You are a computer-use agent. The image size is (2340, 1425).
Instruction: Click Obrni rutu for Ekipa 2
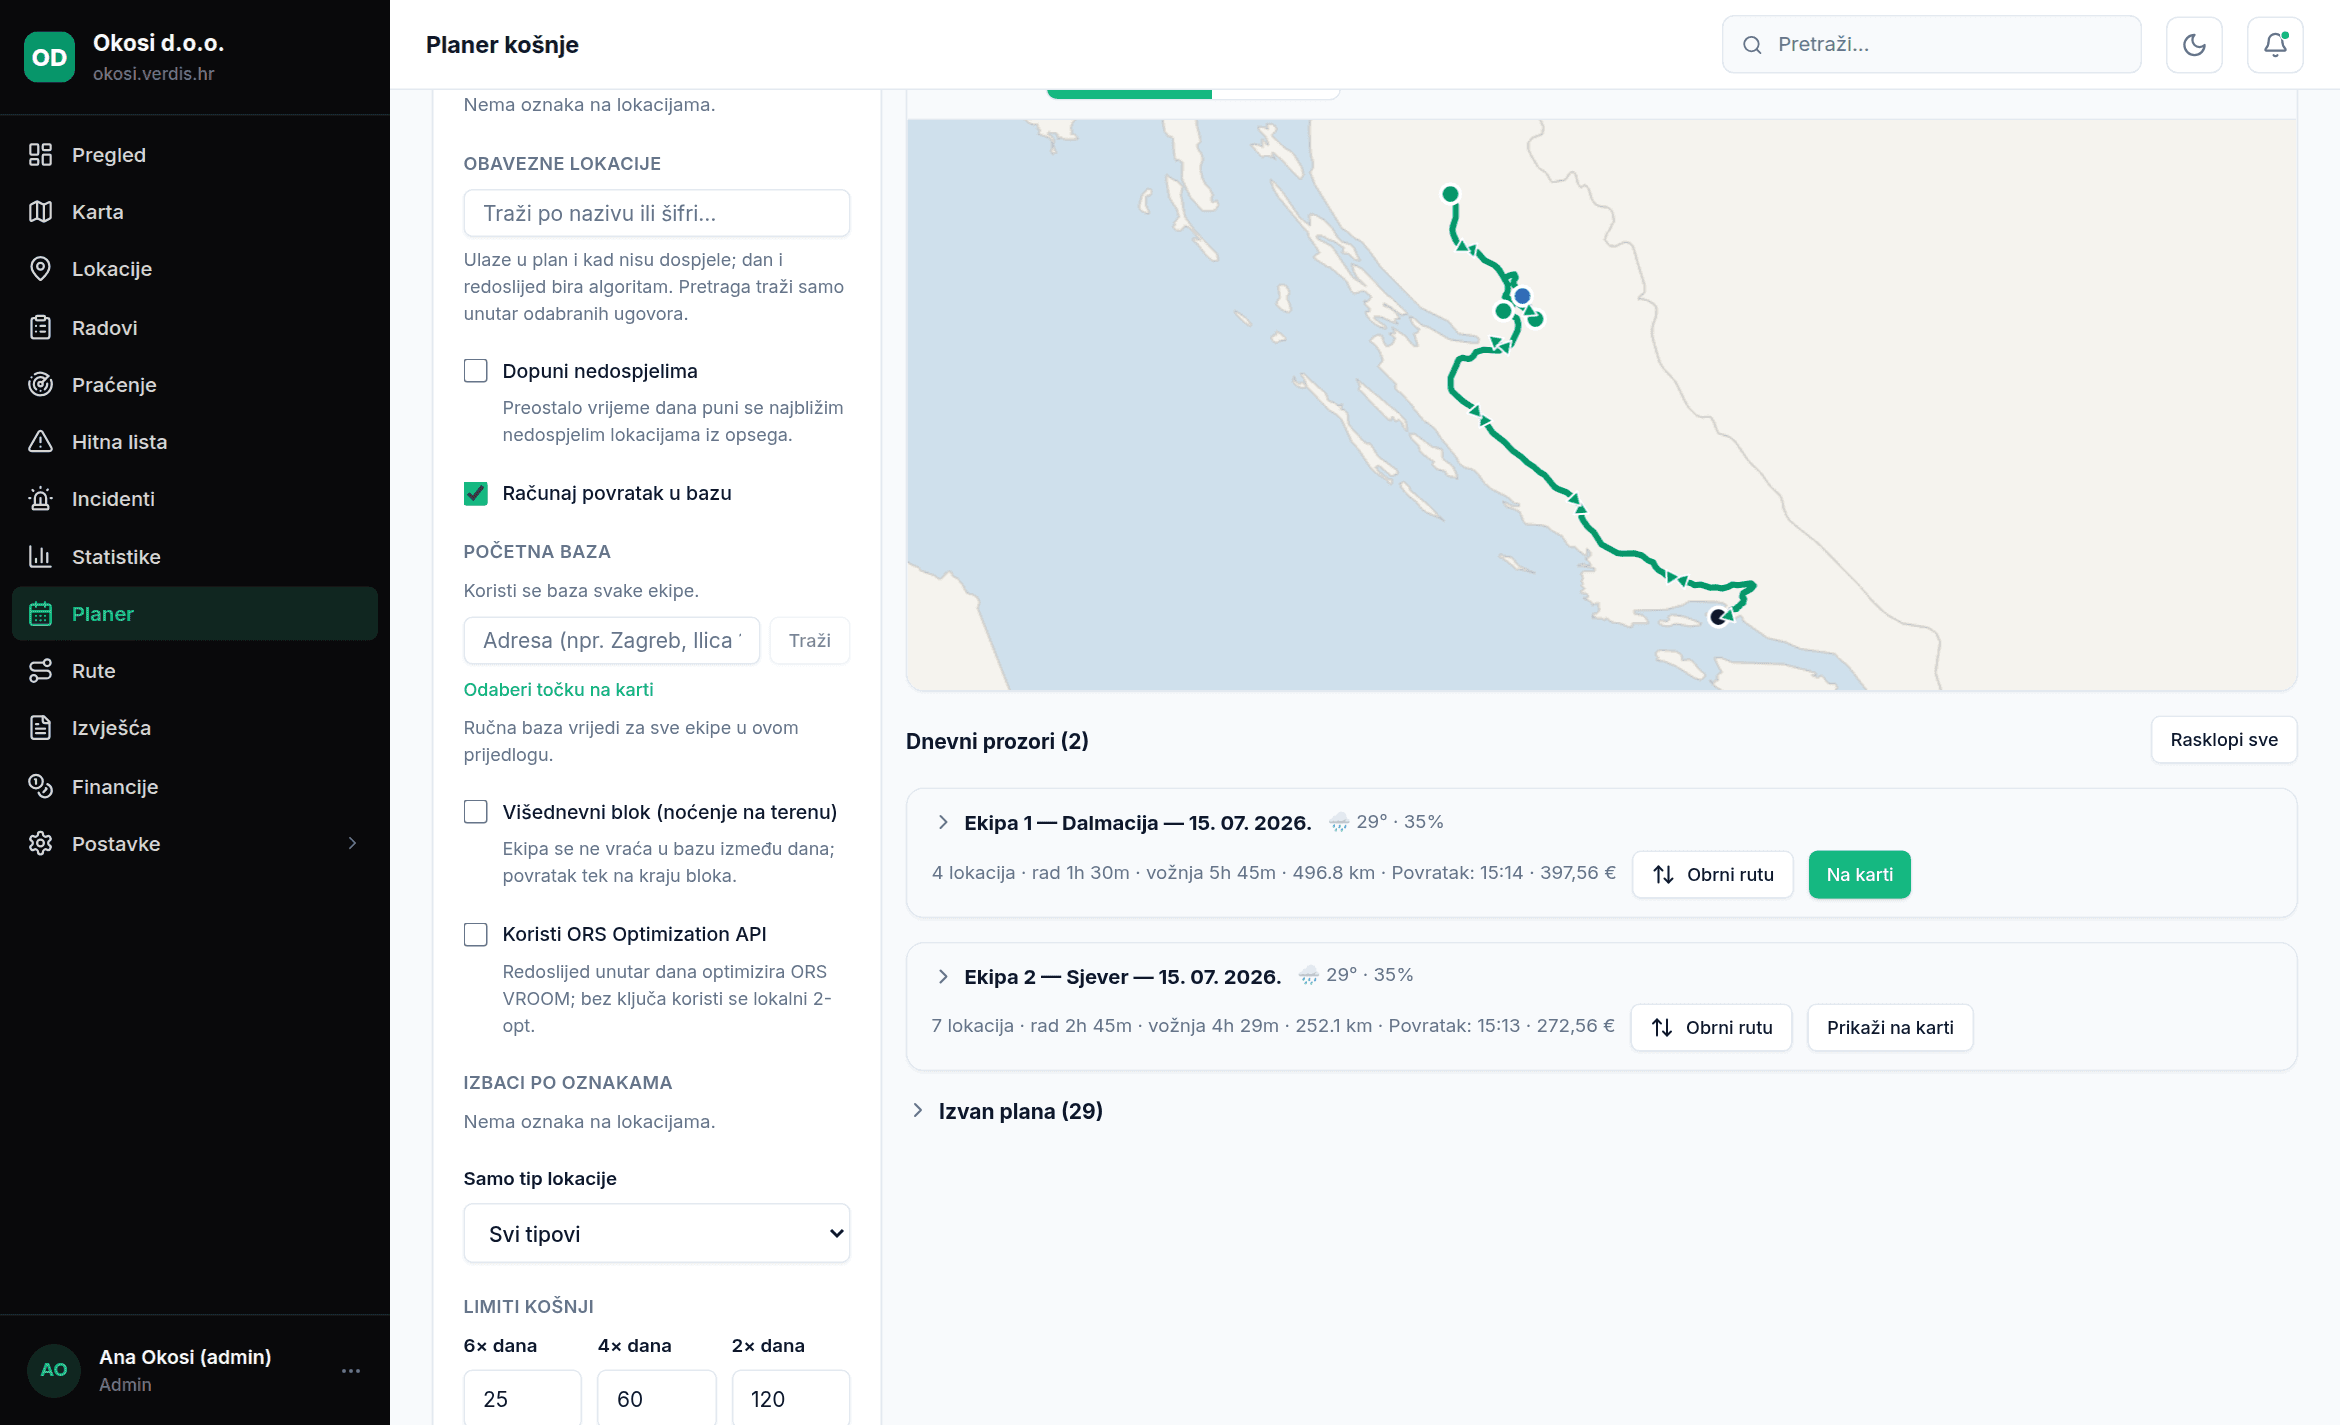1711,1027
